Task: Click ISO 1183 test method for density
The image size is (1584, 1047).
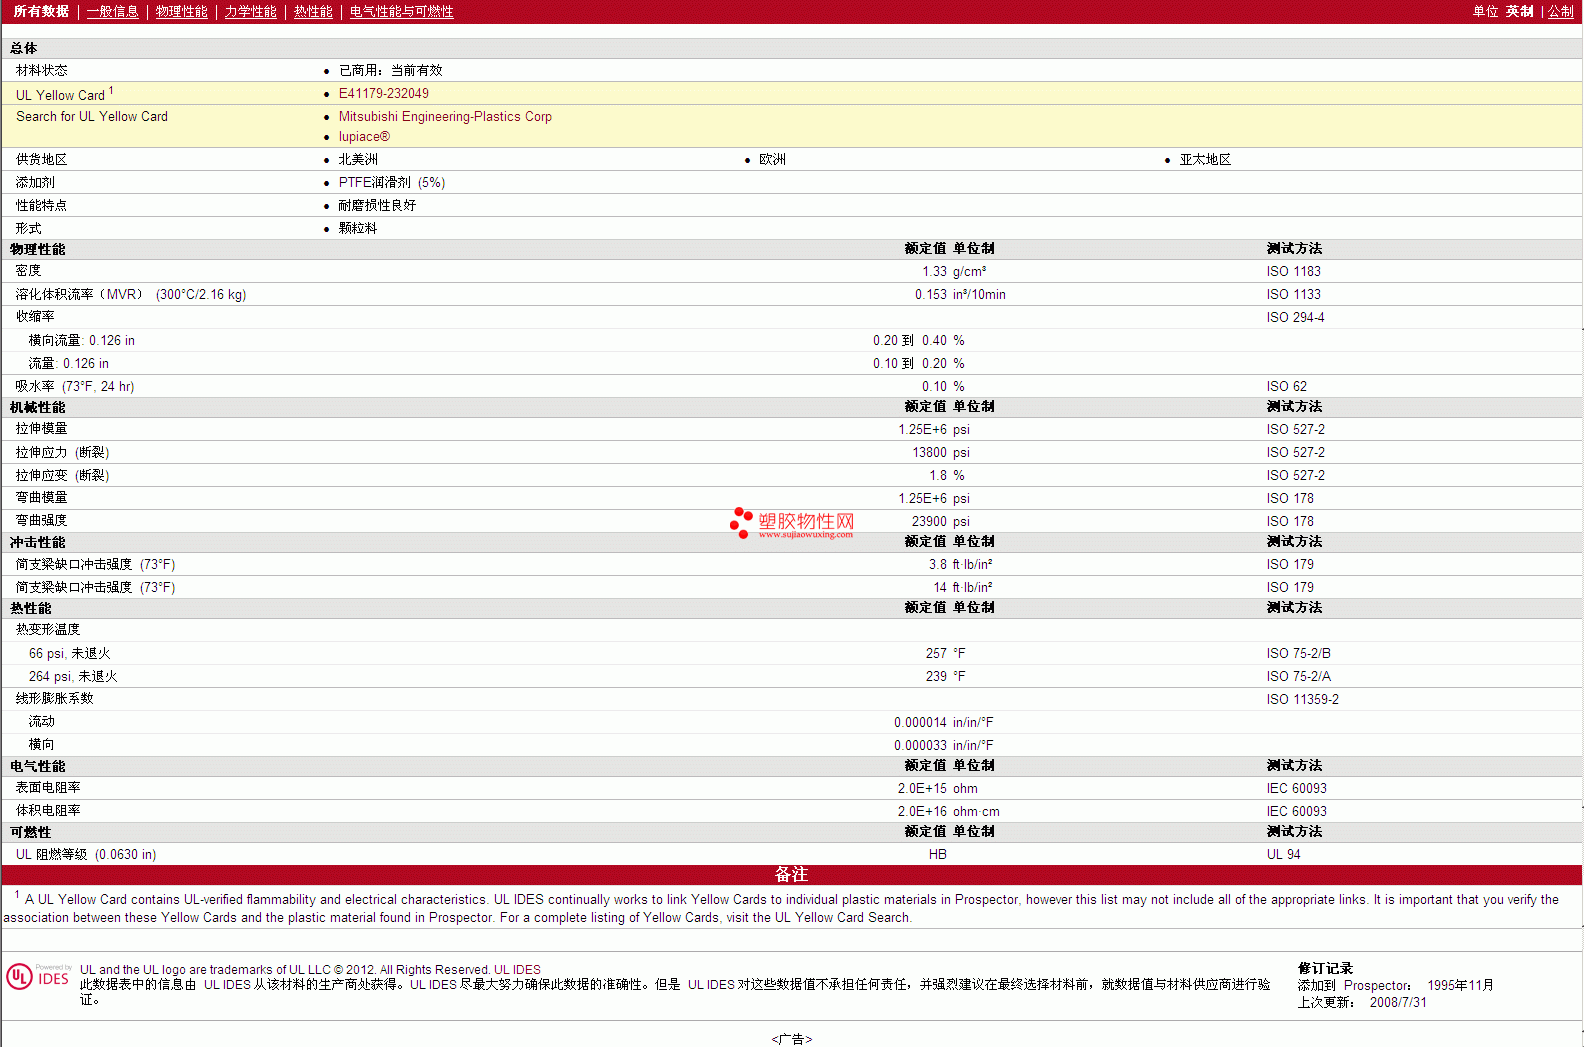Action: [1293, 272]
